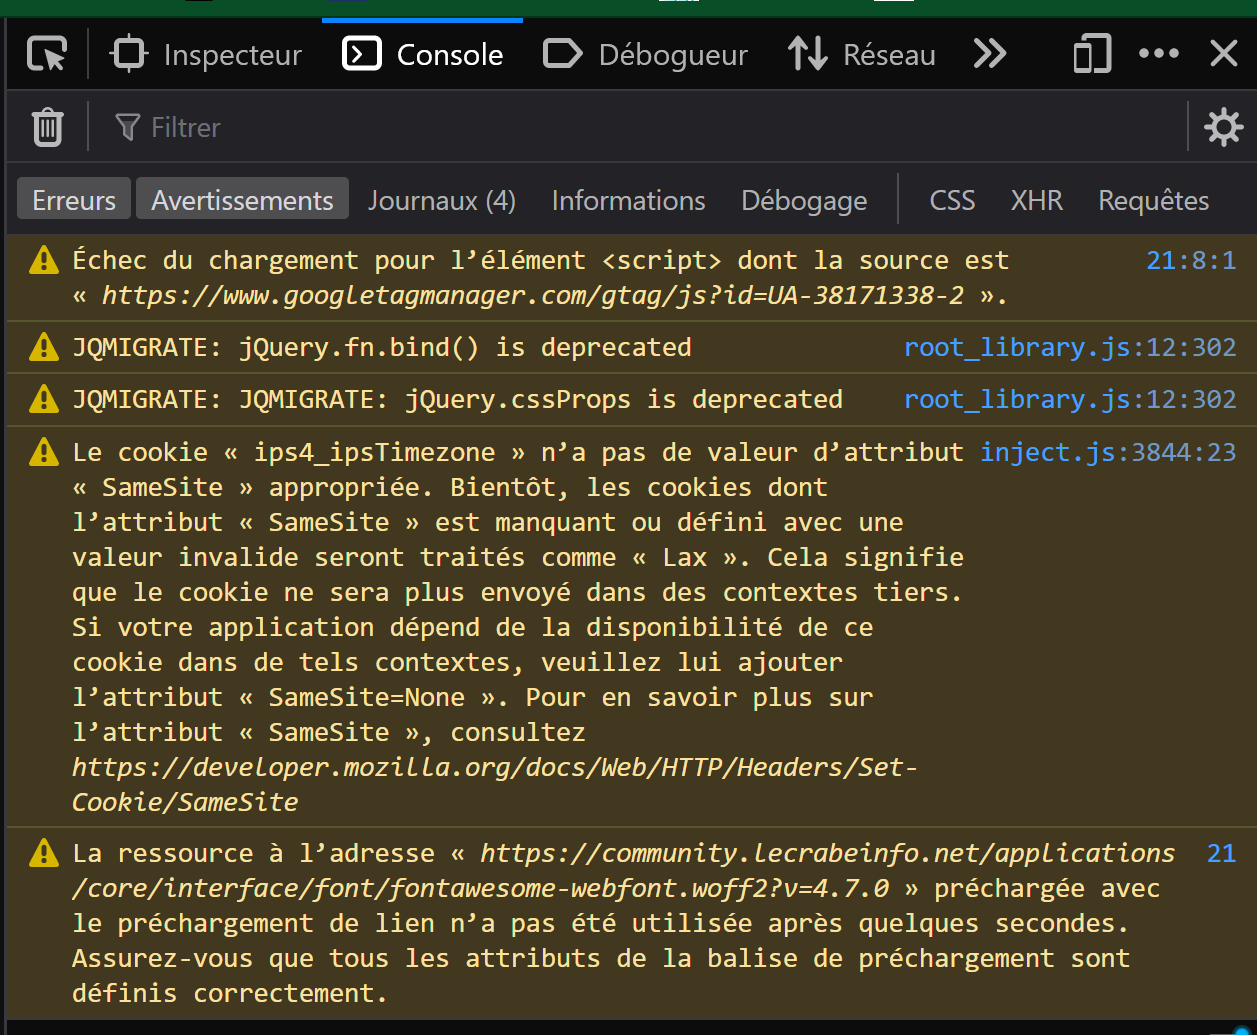Screen dimensions: 1257x1035
Task: Click warning icon beside La ressource message
Action: [44, 853]
